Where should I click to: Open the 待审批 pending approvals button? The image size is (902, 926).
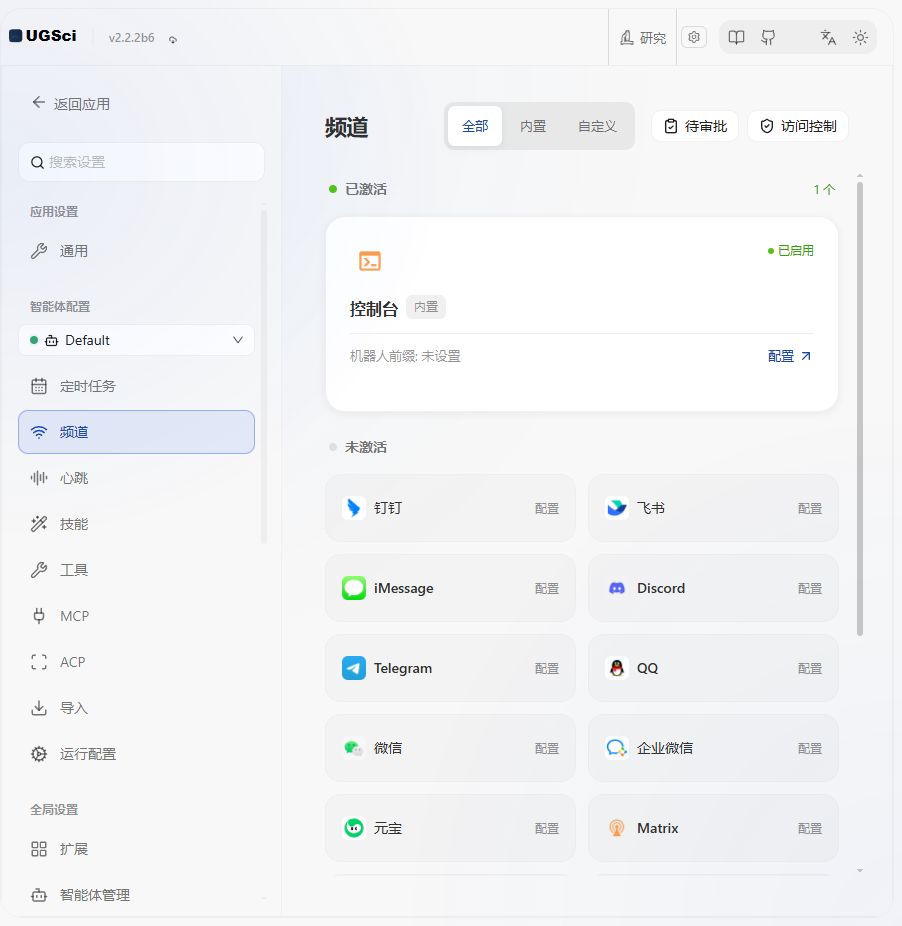click(695, 126)
